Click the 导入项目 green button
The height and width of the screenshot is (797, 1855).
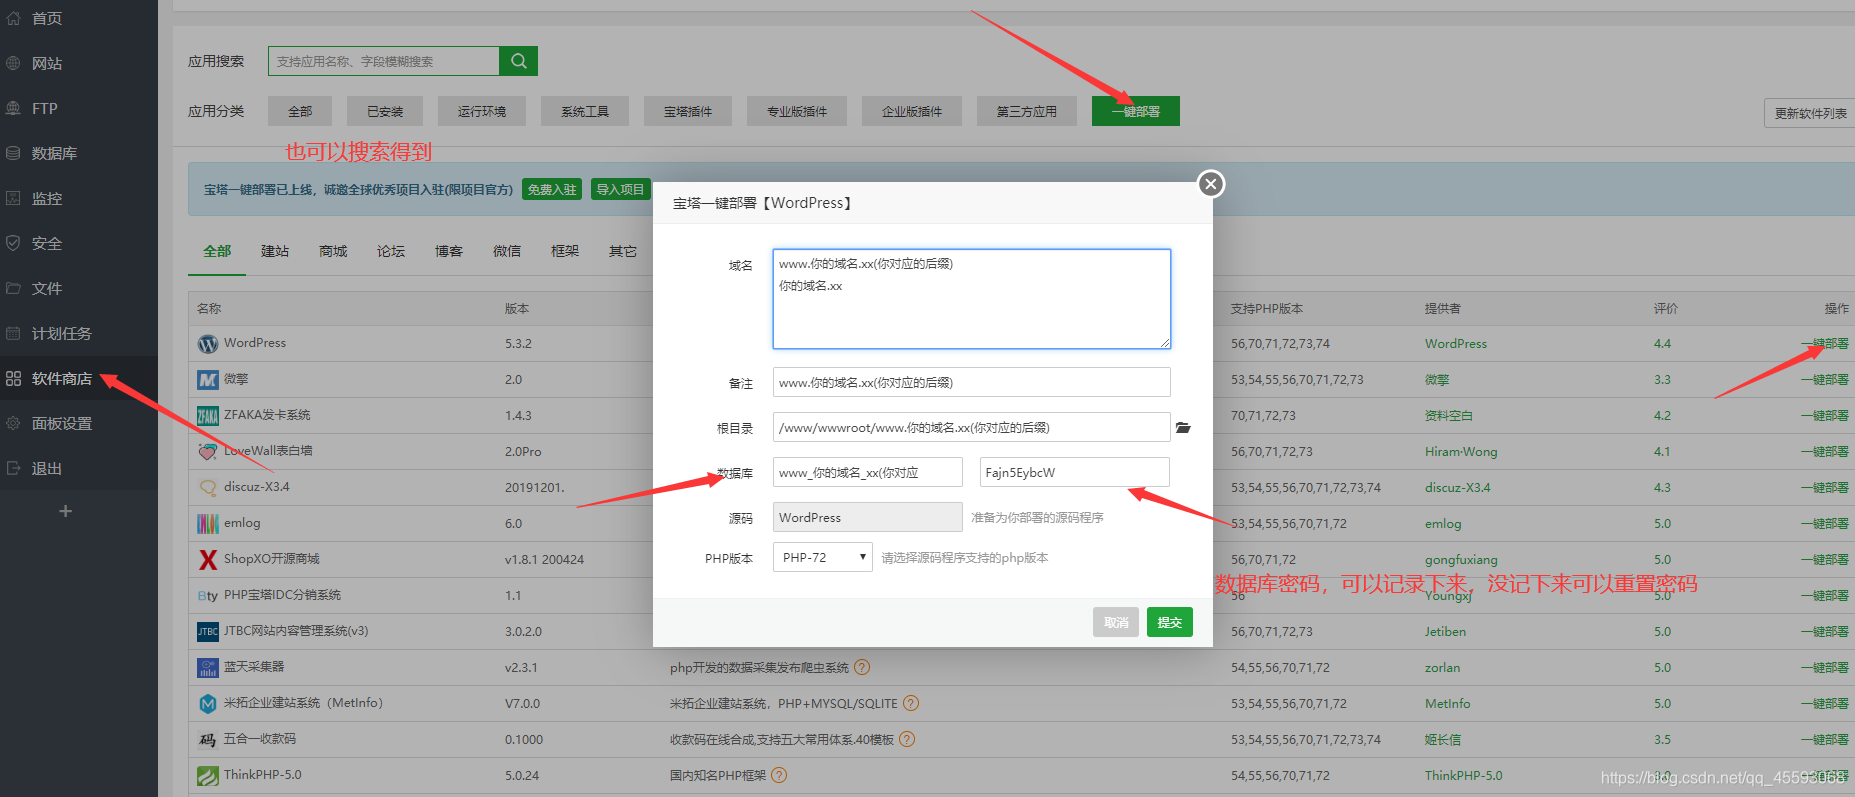coord(621,189)
